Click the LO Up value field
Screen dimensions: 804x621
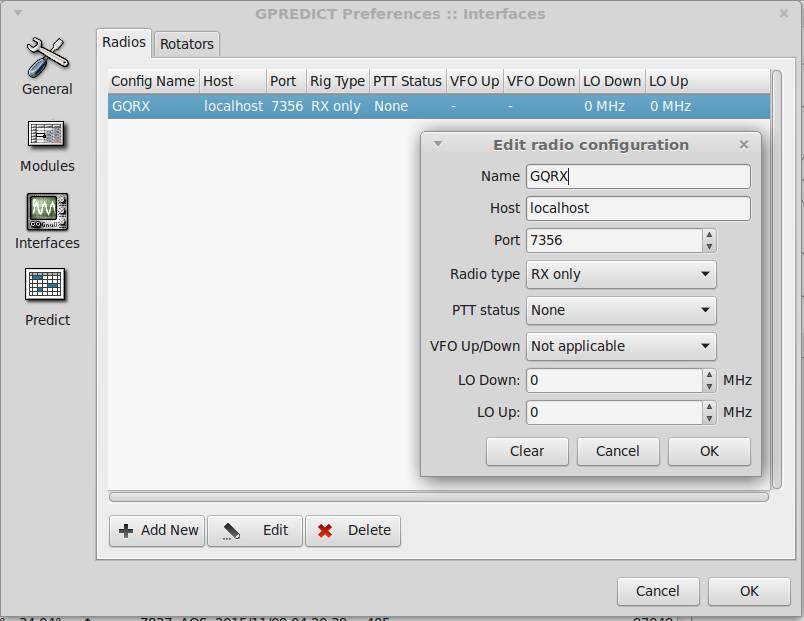tap(614, 412)
